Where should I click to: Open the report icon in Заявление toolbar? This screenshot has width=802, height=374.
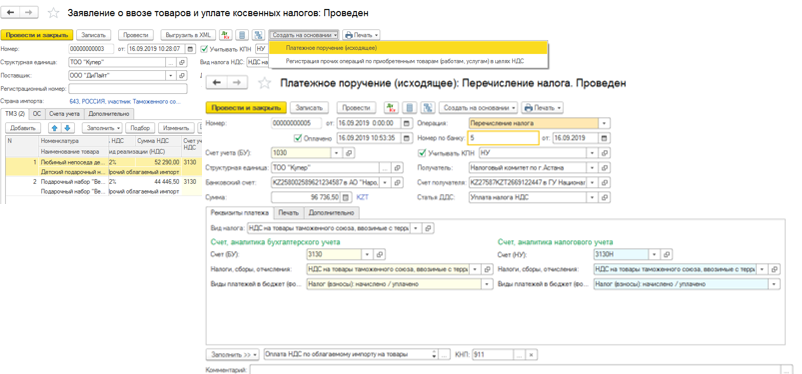tap(243, 35)
